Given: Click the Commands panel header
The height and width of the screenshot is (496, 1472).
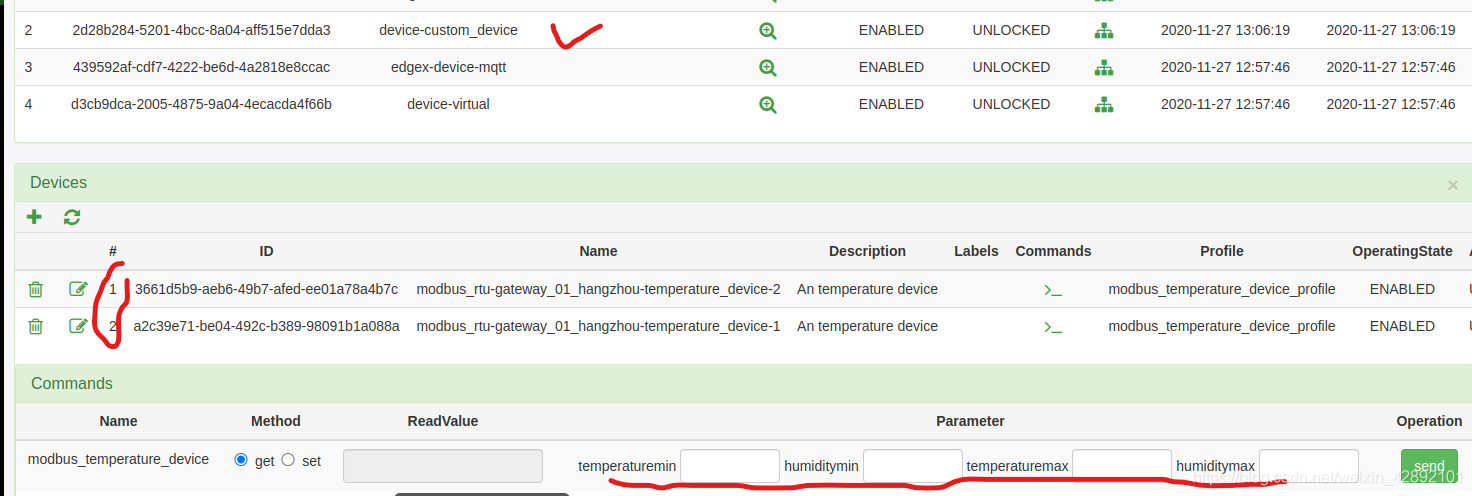Looking at the screenshot, I should coord(743,384).
